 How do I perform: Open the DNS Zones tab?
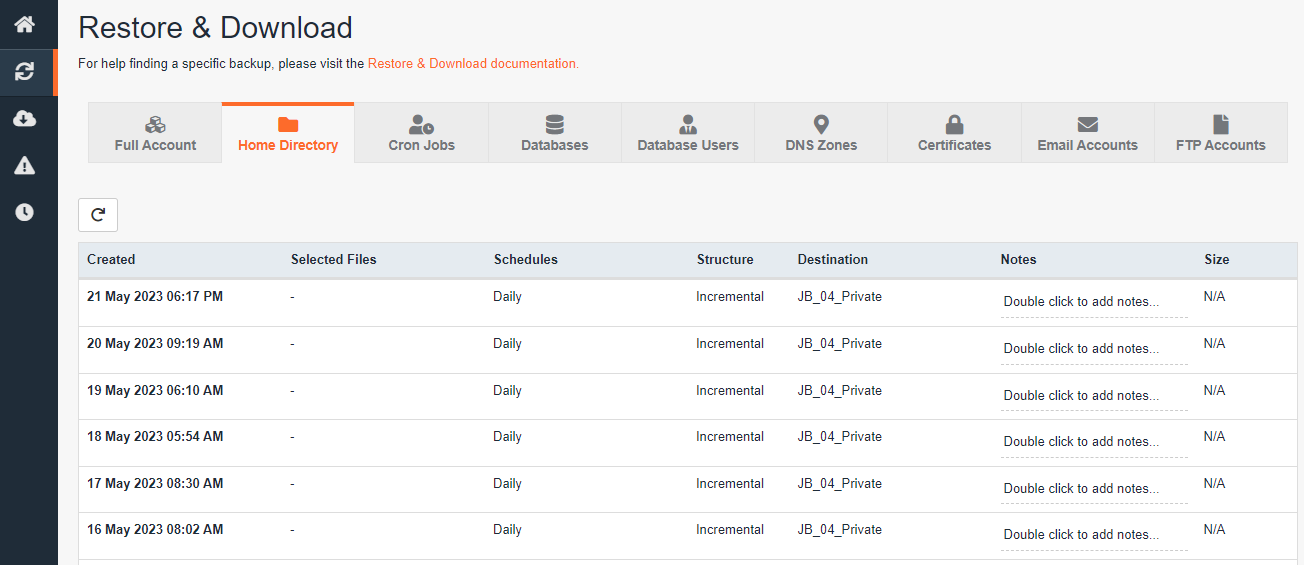click(x=821, y=134)
